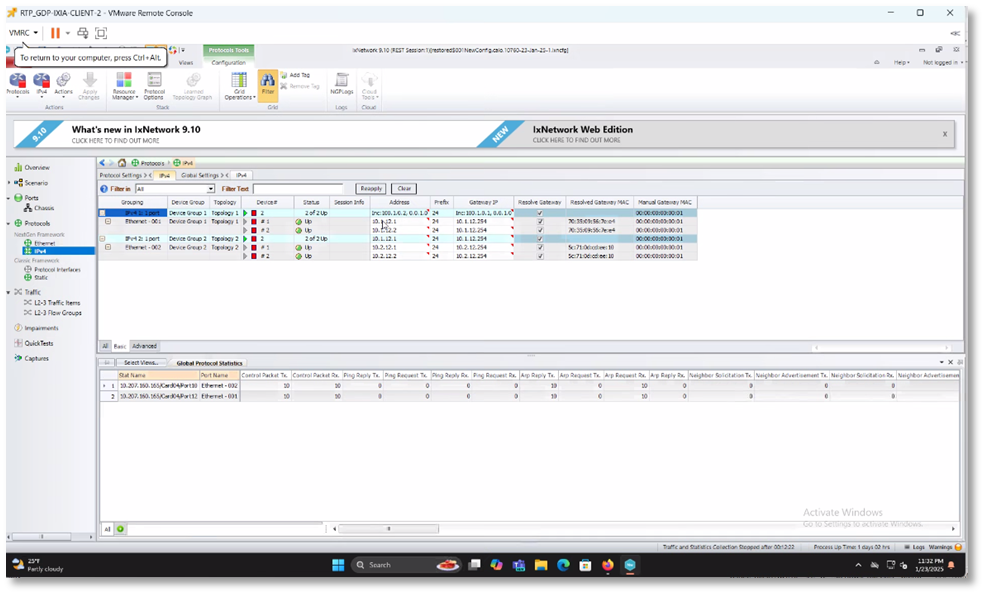Screen dimensions: 985x595
Task: Collapse the Ethernet - 002 row
Action: click(108, 248)
